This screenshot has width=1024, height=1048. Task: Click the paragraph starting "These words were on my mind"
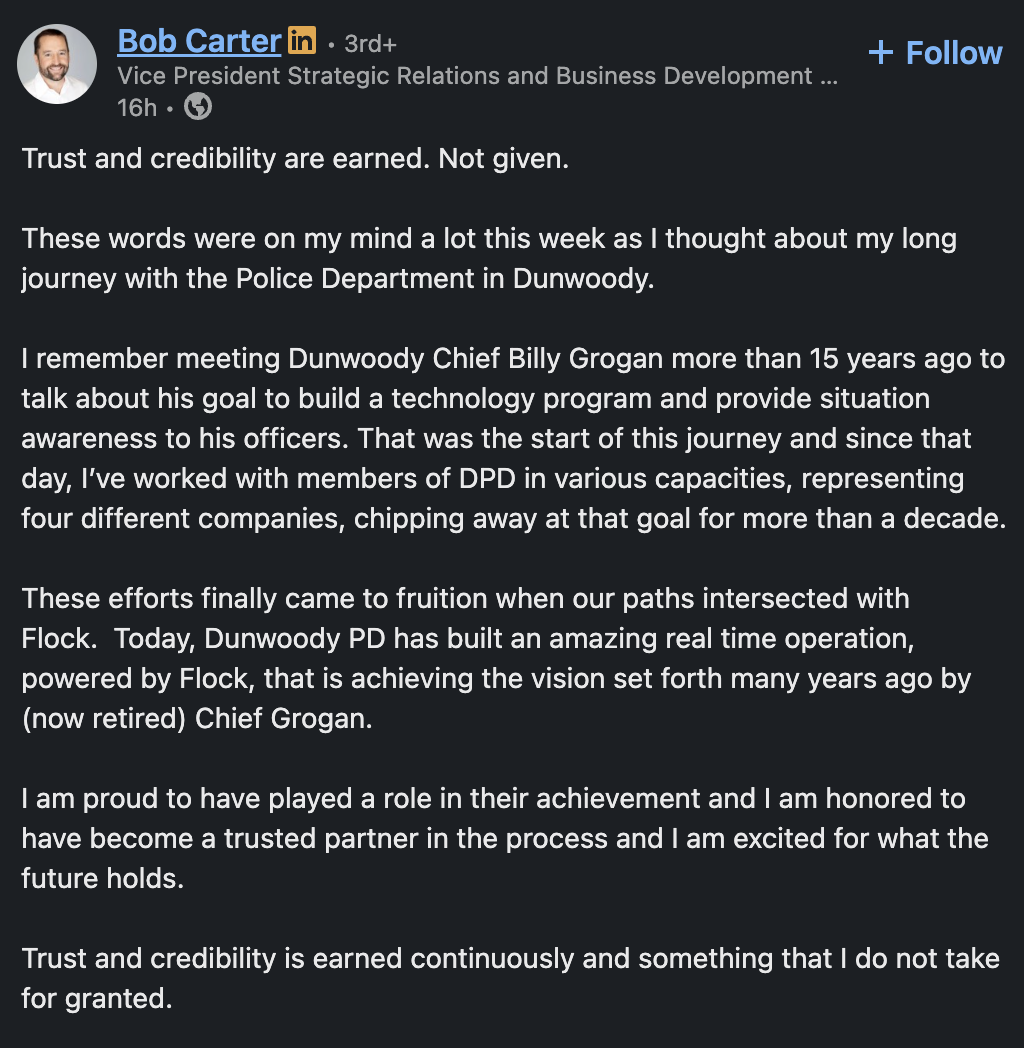(x=488, y=258)
